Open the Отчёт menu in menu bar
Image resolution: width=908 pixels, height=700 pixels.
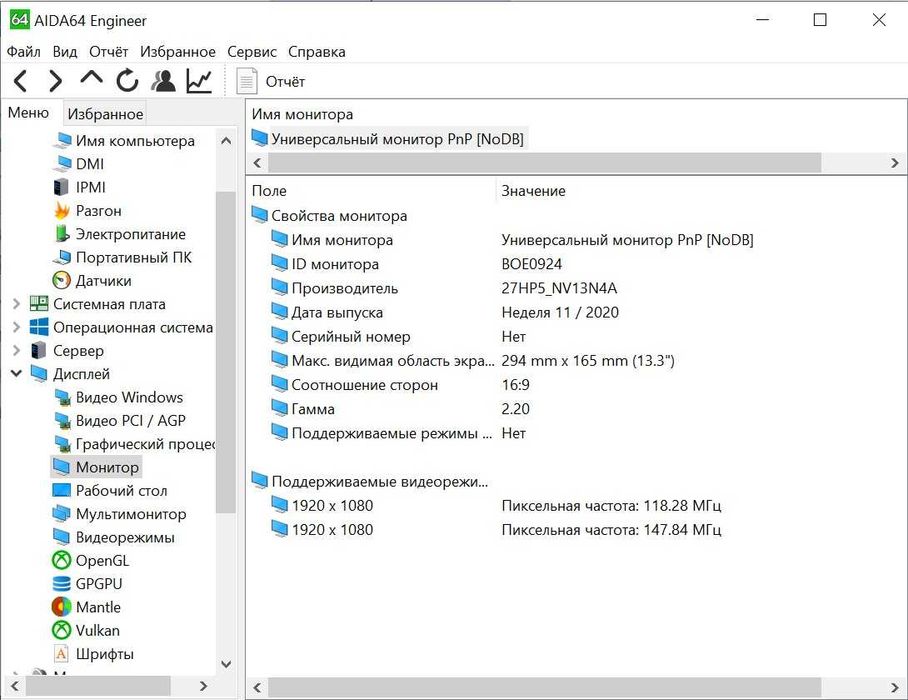108,52
